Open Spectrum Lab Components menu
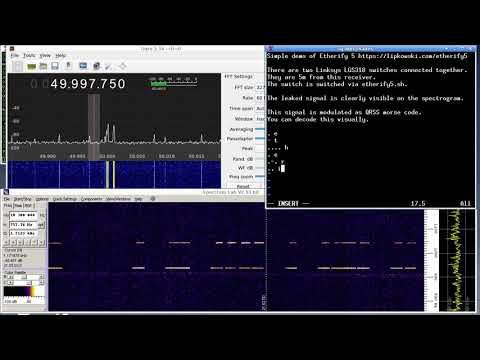 point(92,199)
